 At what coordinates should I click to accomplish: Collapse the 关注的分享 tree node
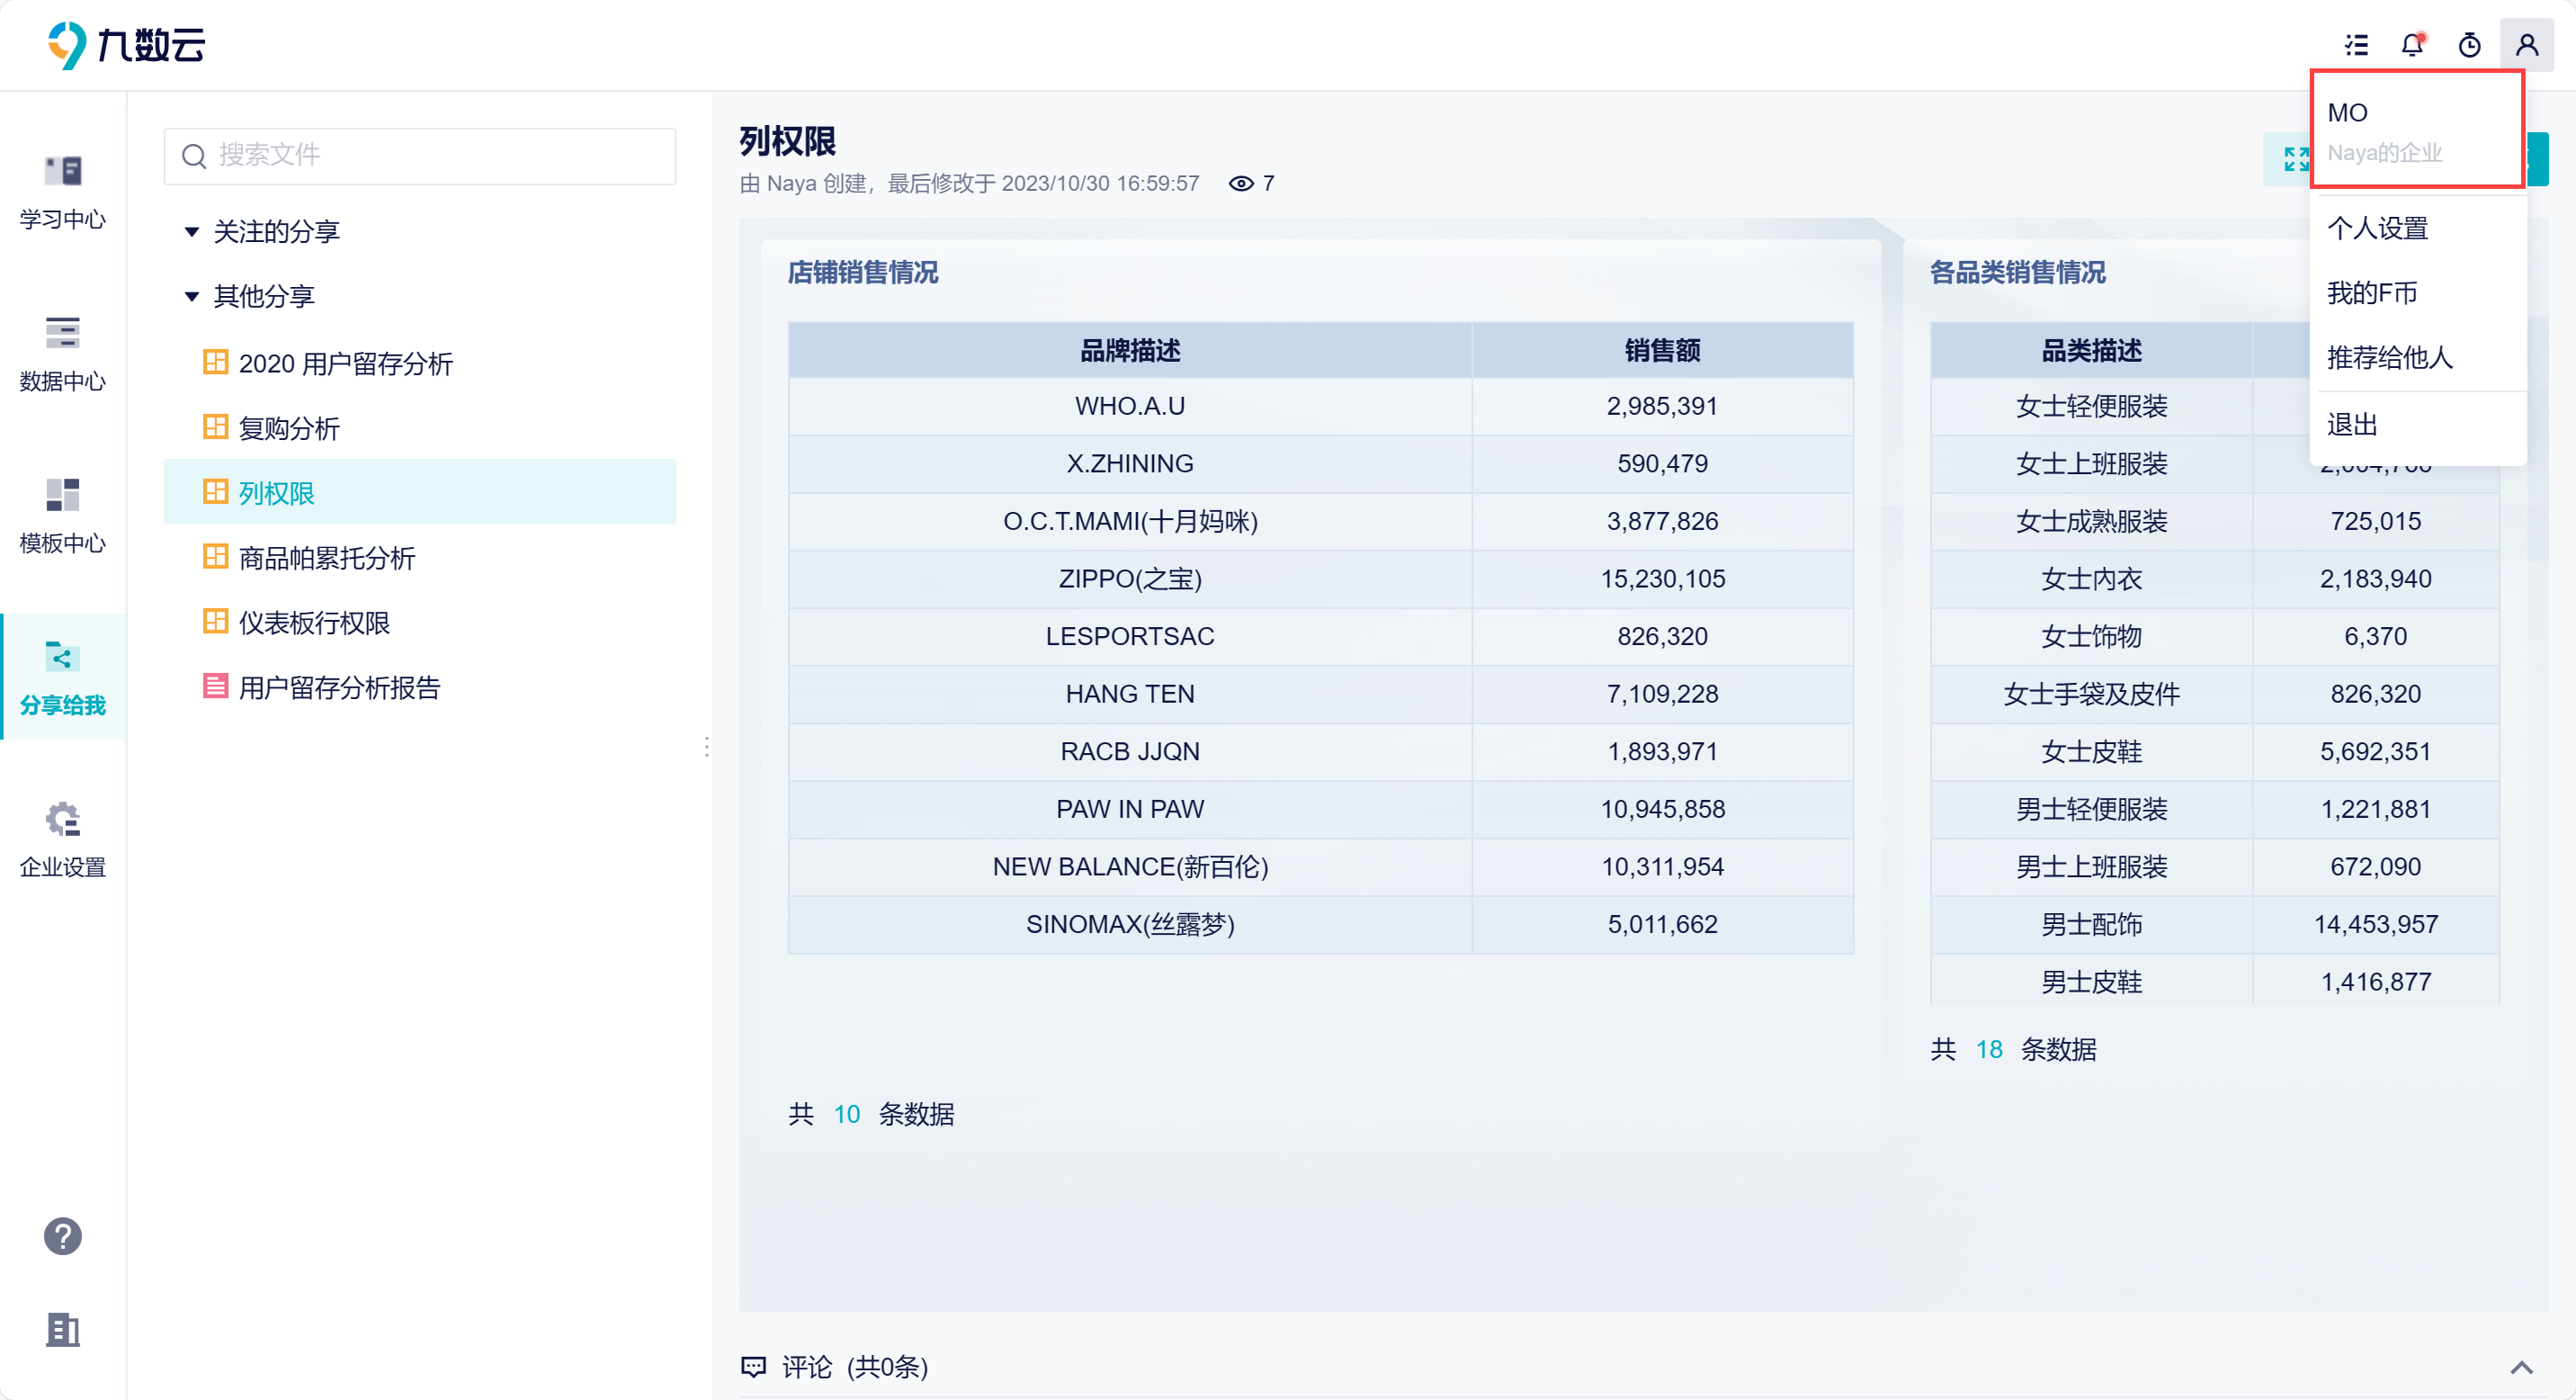coord(191,232)
